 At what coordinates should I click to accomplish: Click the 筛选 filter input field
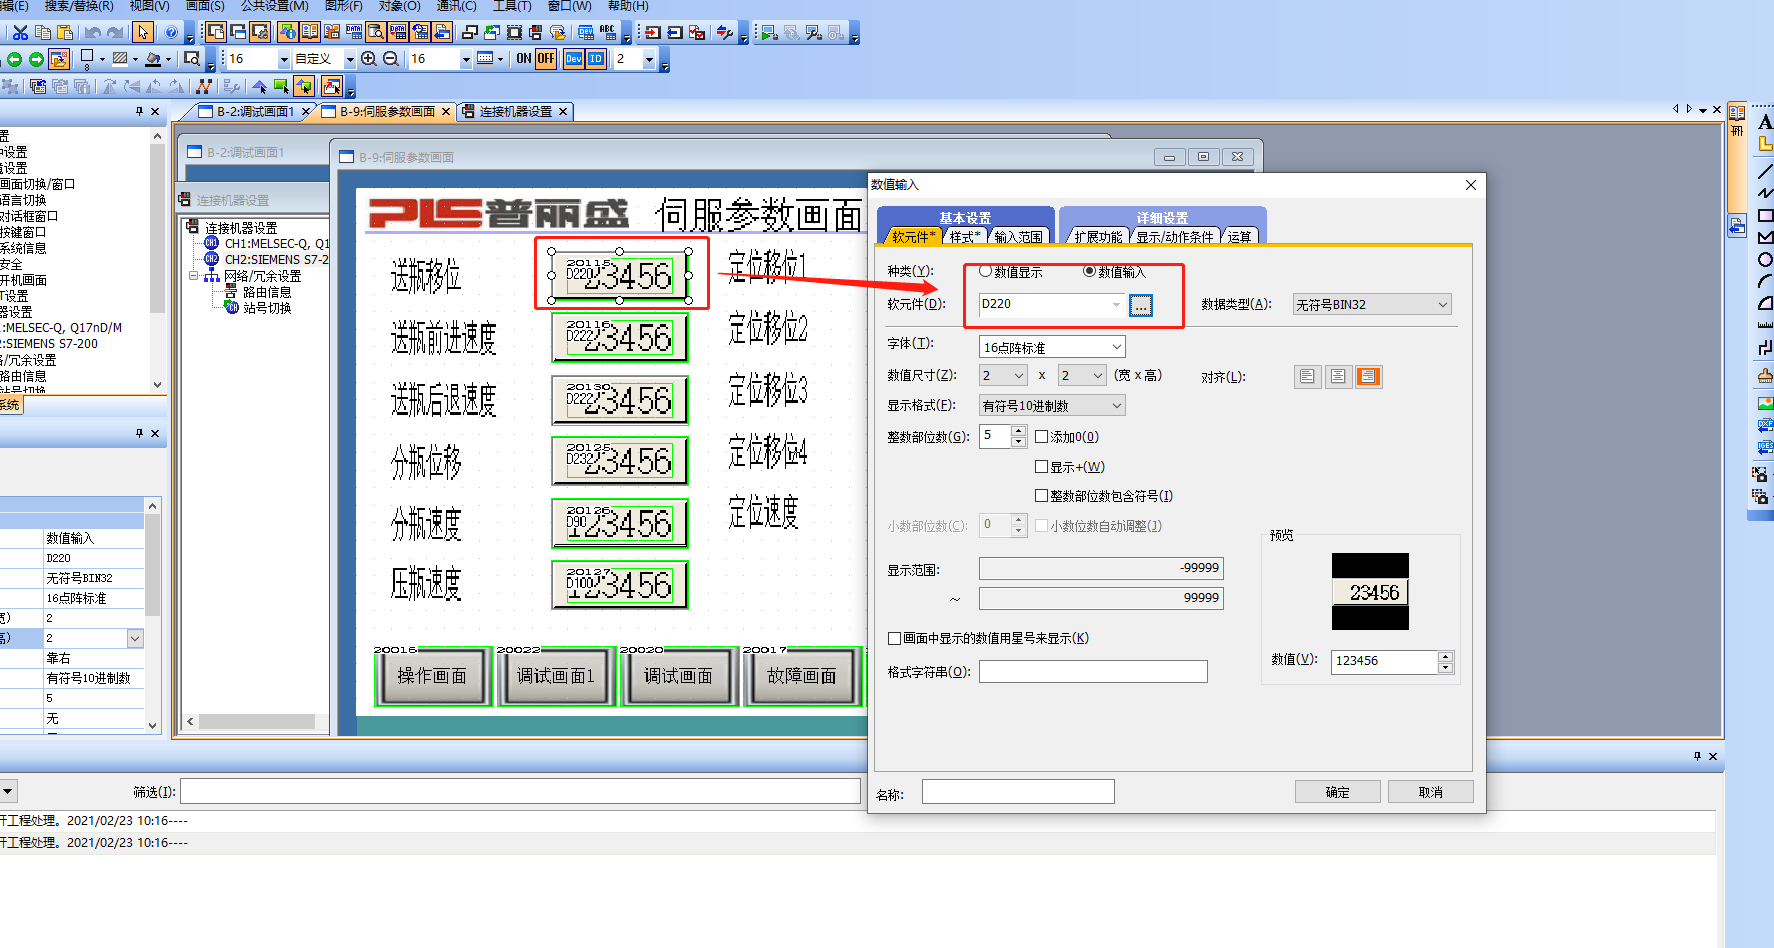tap(520, 792)
